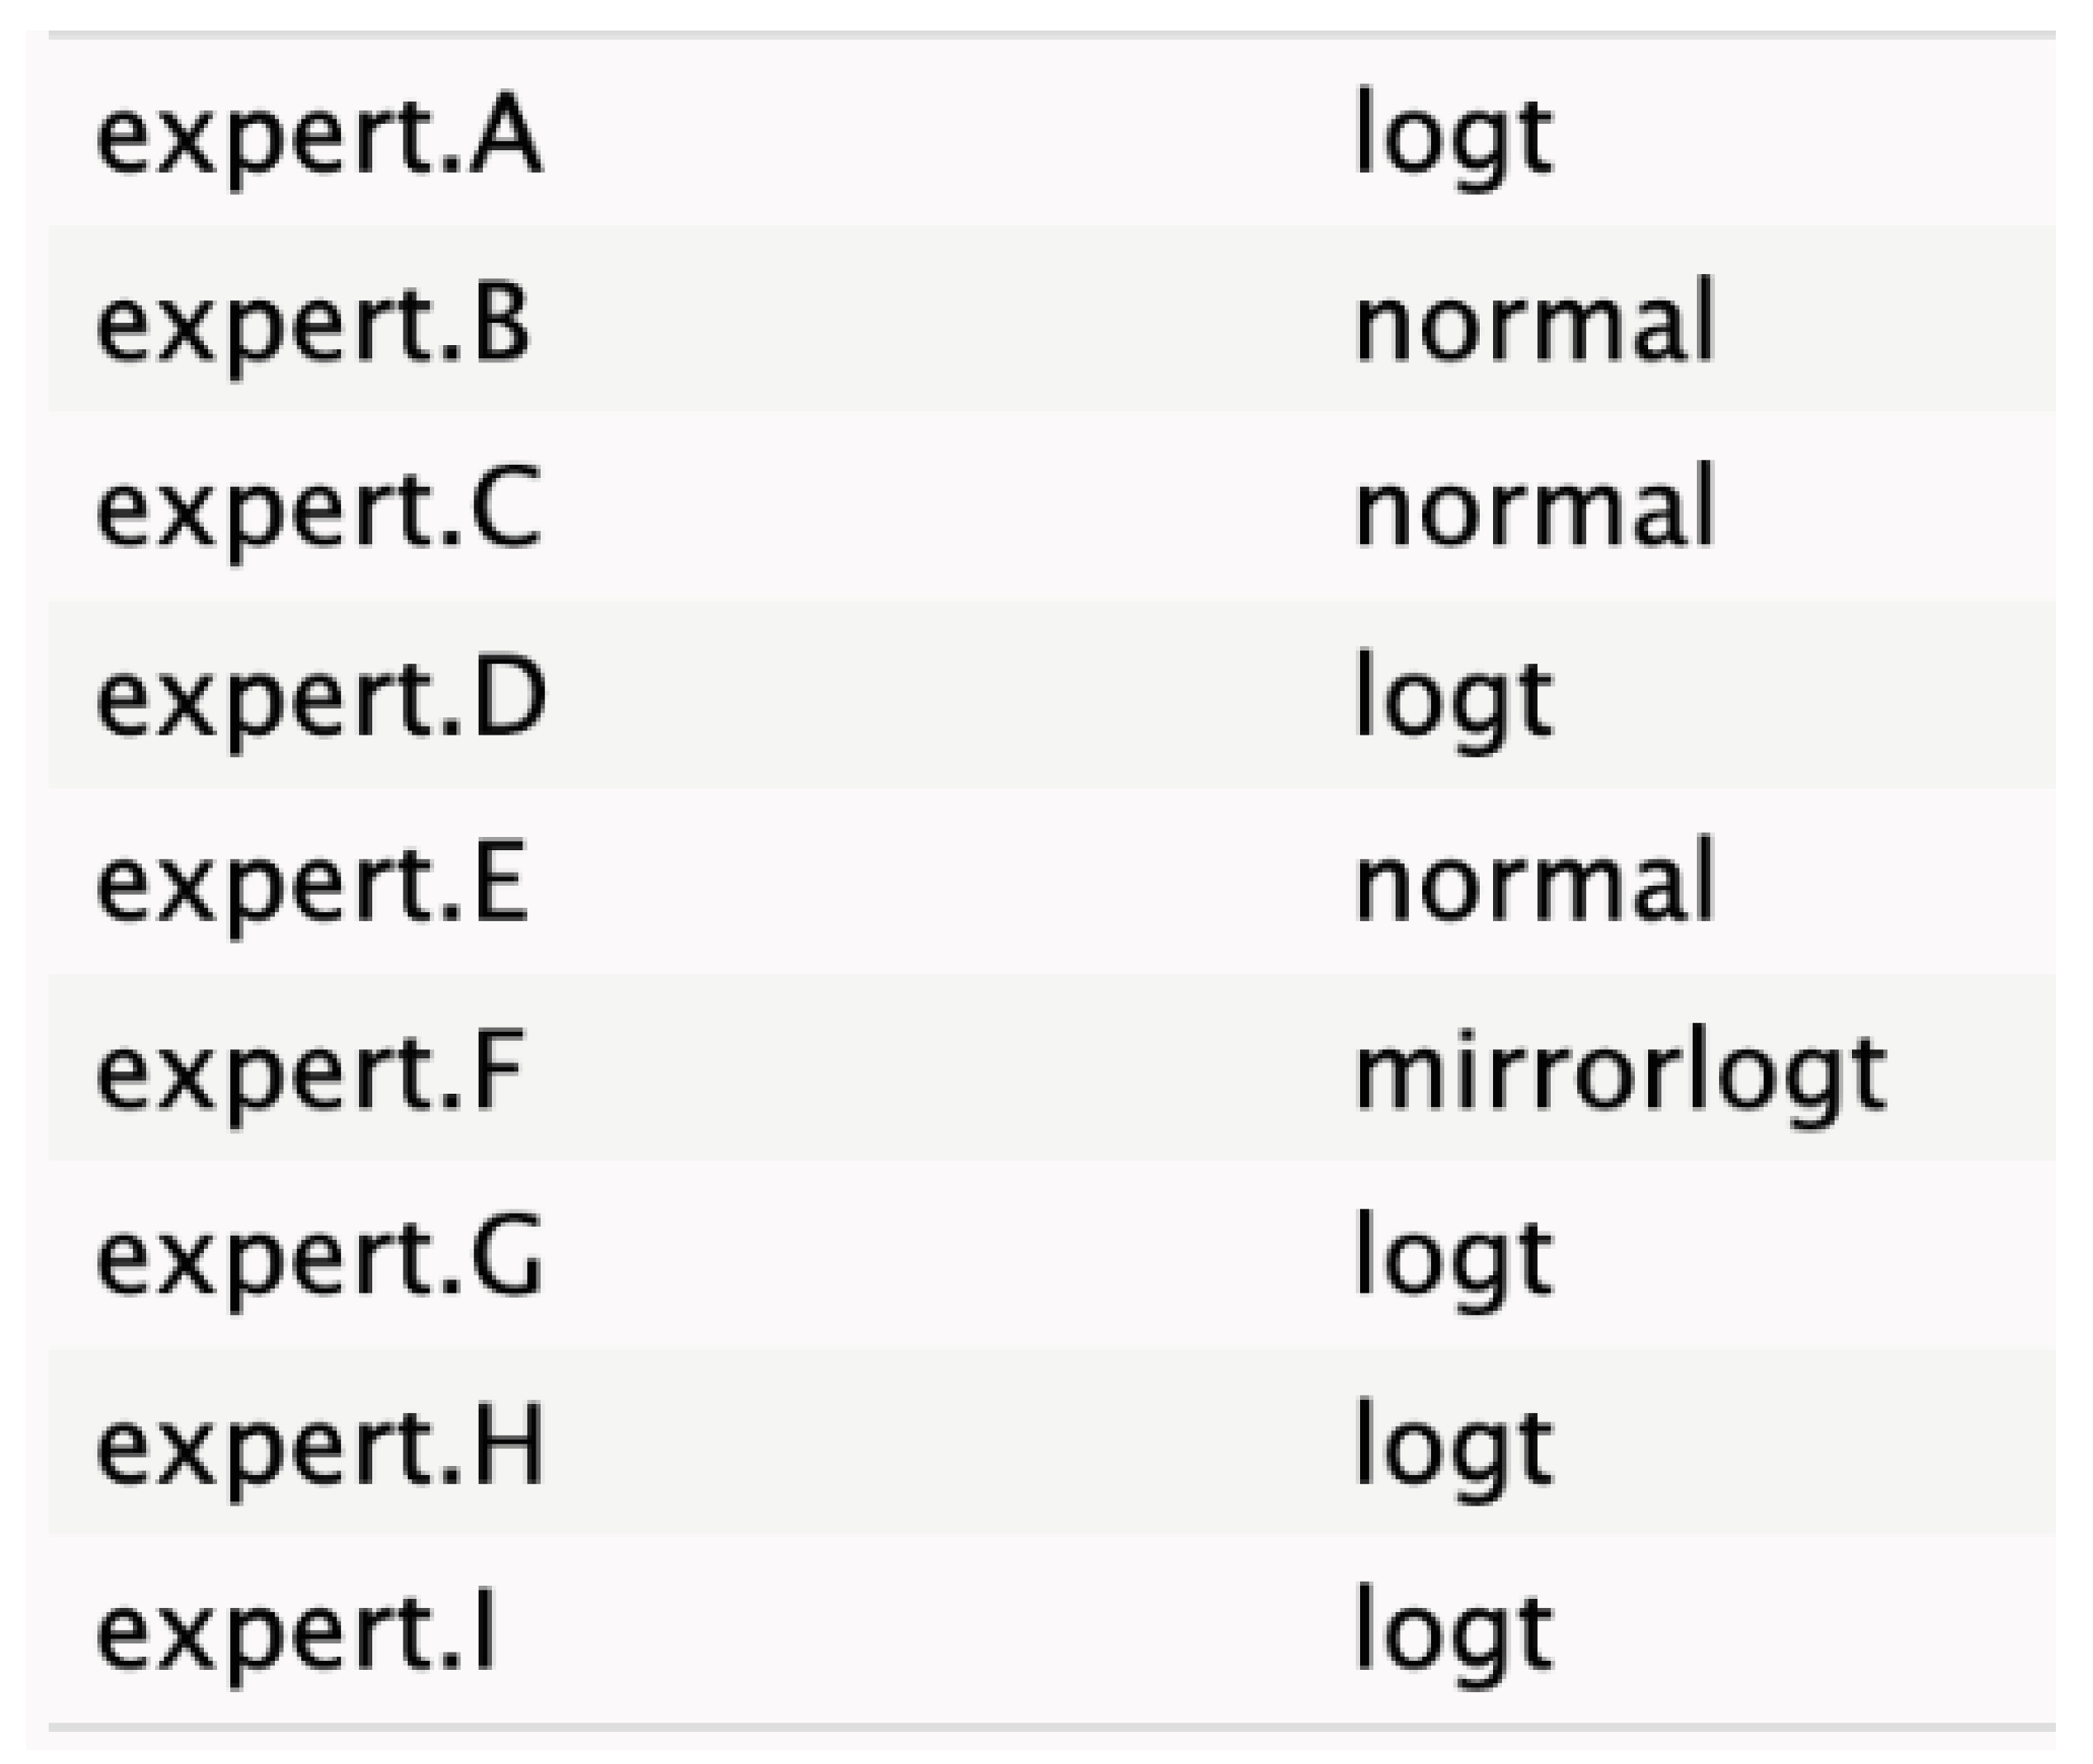Select the logt cell beside expert.D
This screenshot has height=1764, width=2093.
point(1453,698)
